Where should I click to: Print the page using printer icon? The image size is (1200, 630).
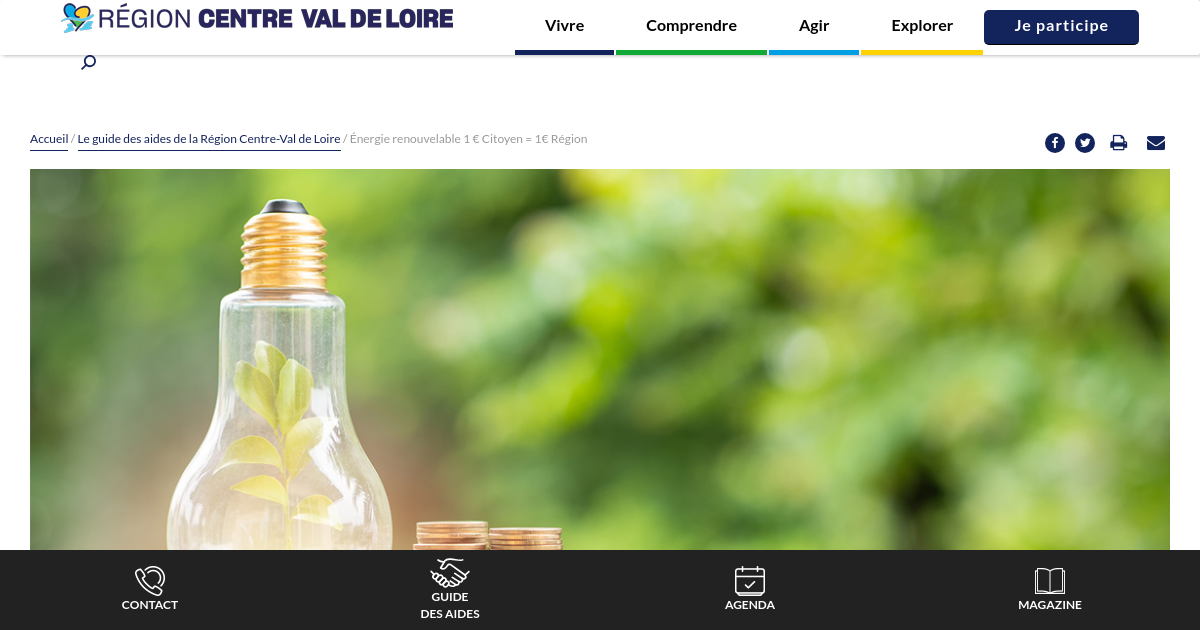pos(1119,143)
